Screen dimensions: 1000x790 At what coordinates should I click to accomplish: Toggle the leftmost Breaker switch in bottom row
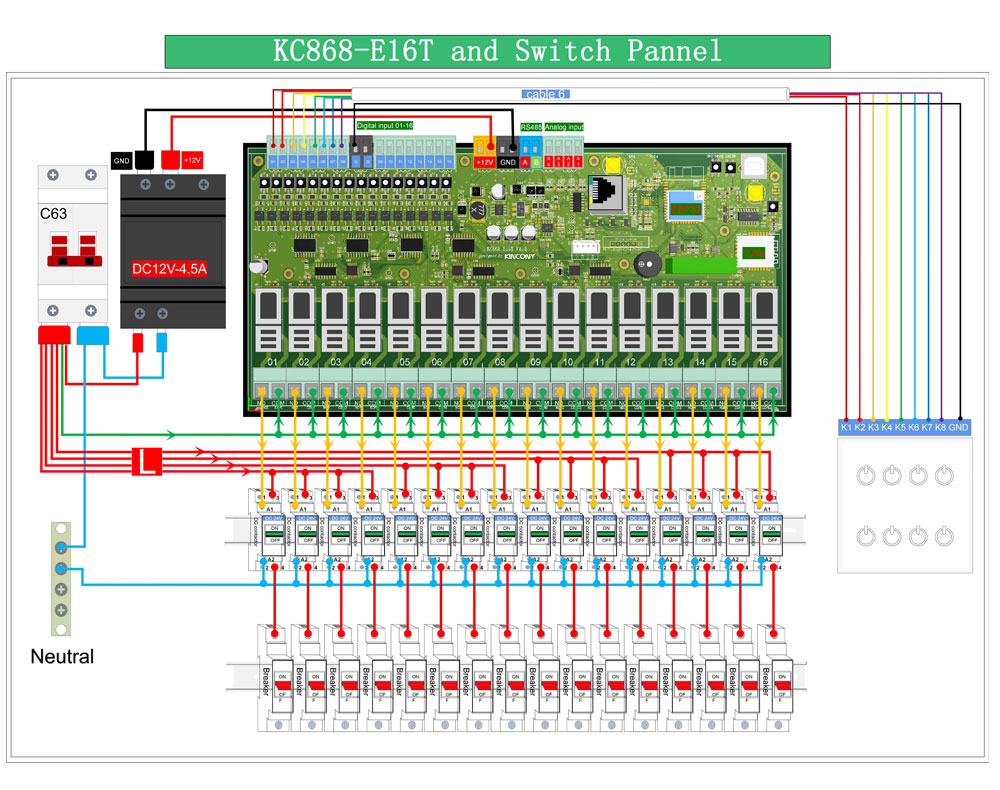(x=282, y=685)
